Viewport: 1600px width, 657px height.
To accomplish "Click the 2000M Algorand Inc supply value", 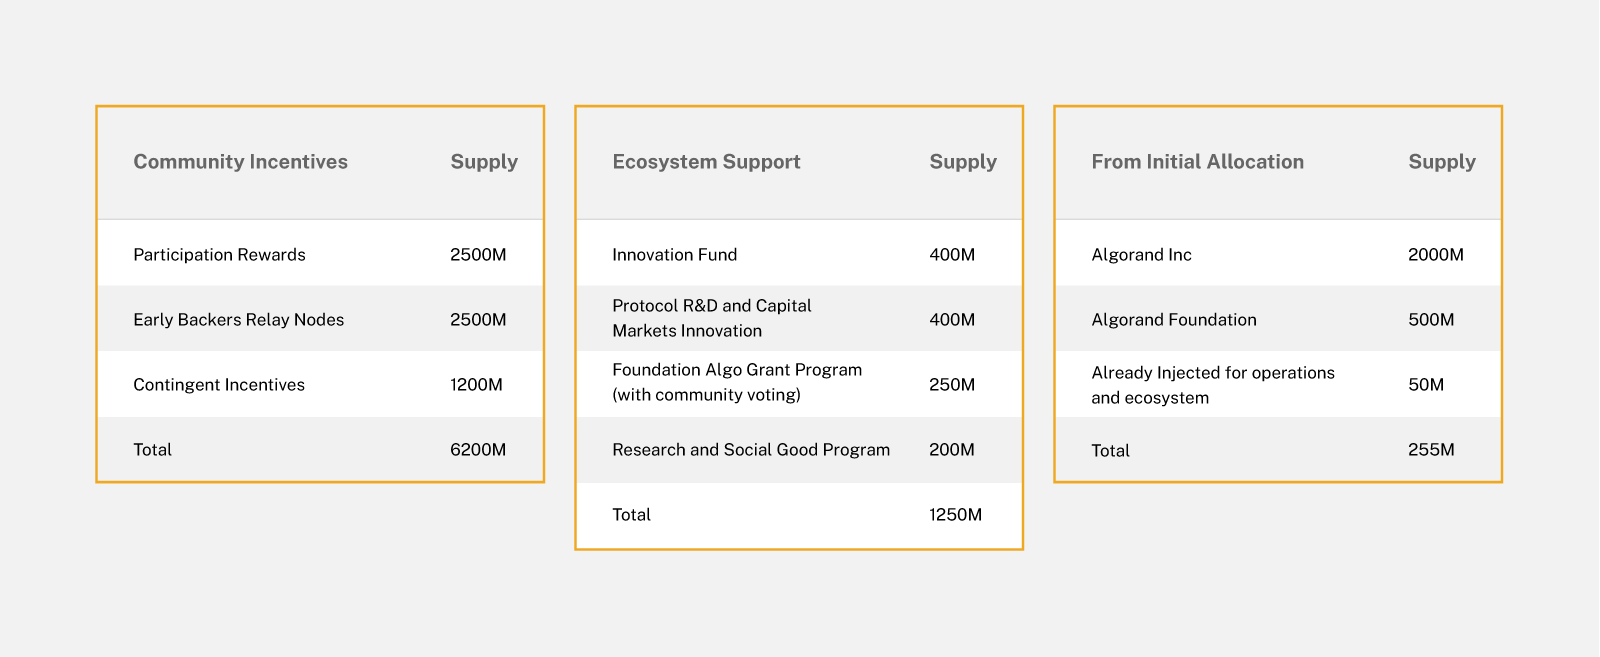I will pyautogui.click(x=1435, y=255).
